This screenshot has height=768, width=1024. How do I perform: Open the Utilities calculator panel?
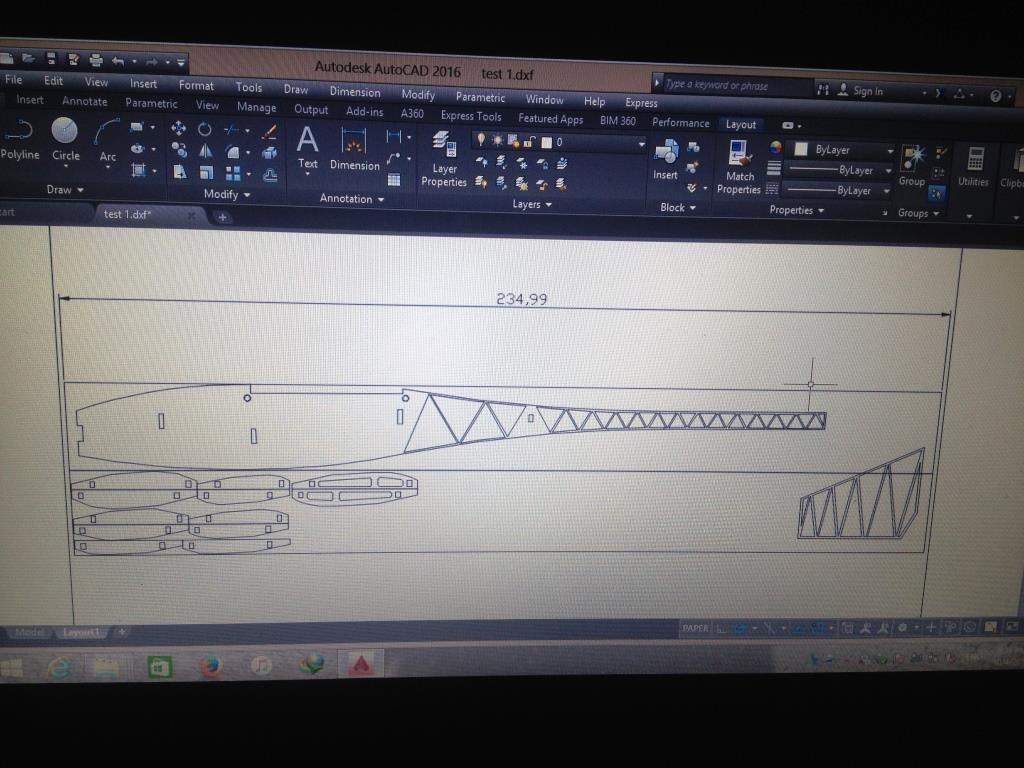[974, 167]
